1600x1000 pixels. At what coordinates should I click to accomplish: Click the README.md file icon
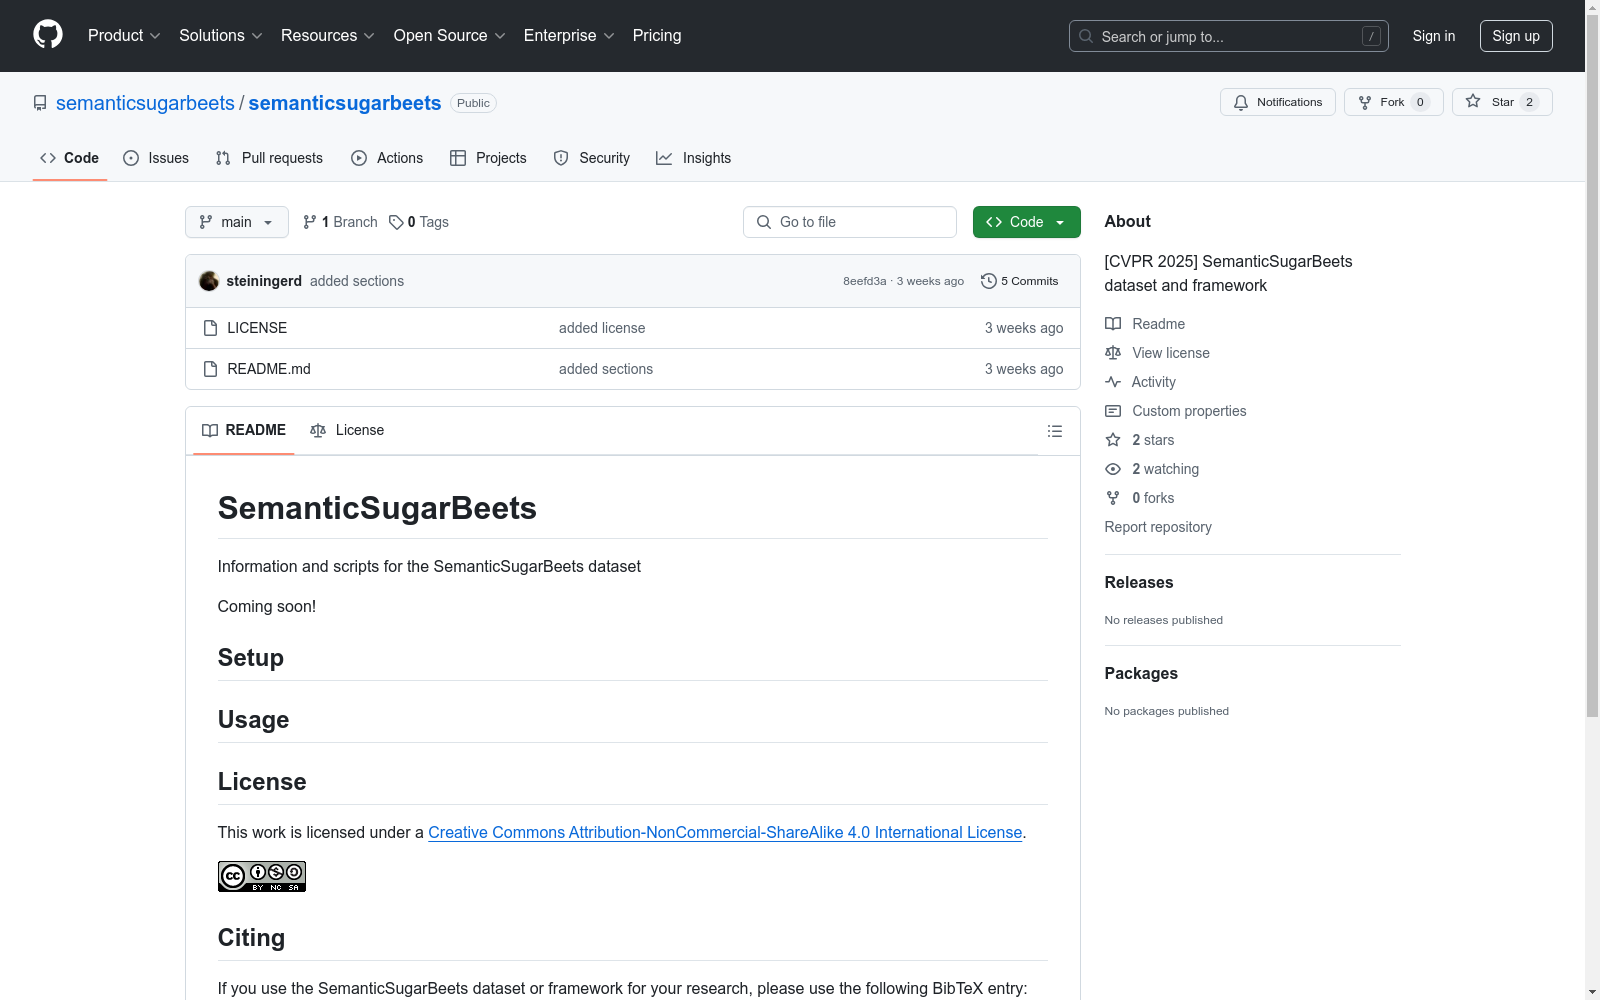pyautogui.click(x=210, y=369)
